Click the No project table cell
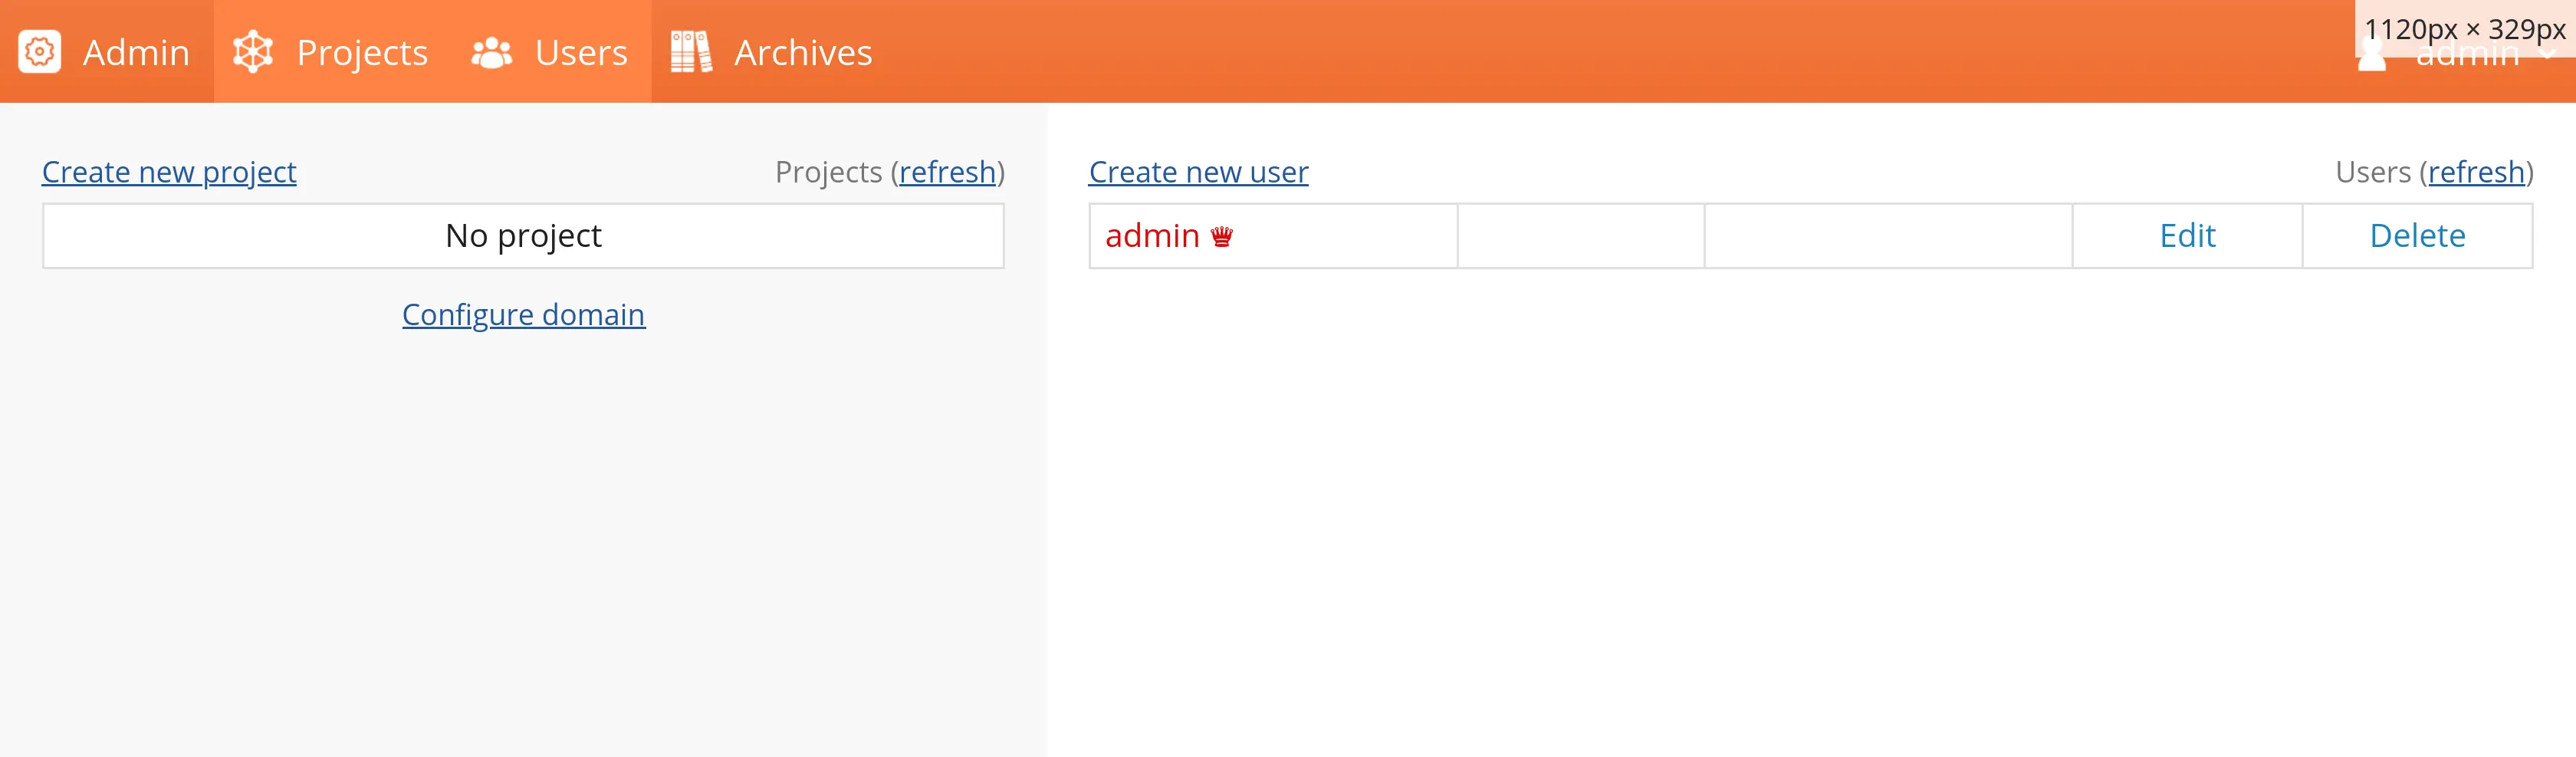Screen dimensions: 2576x757 [x=523, y=236]
